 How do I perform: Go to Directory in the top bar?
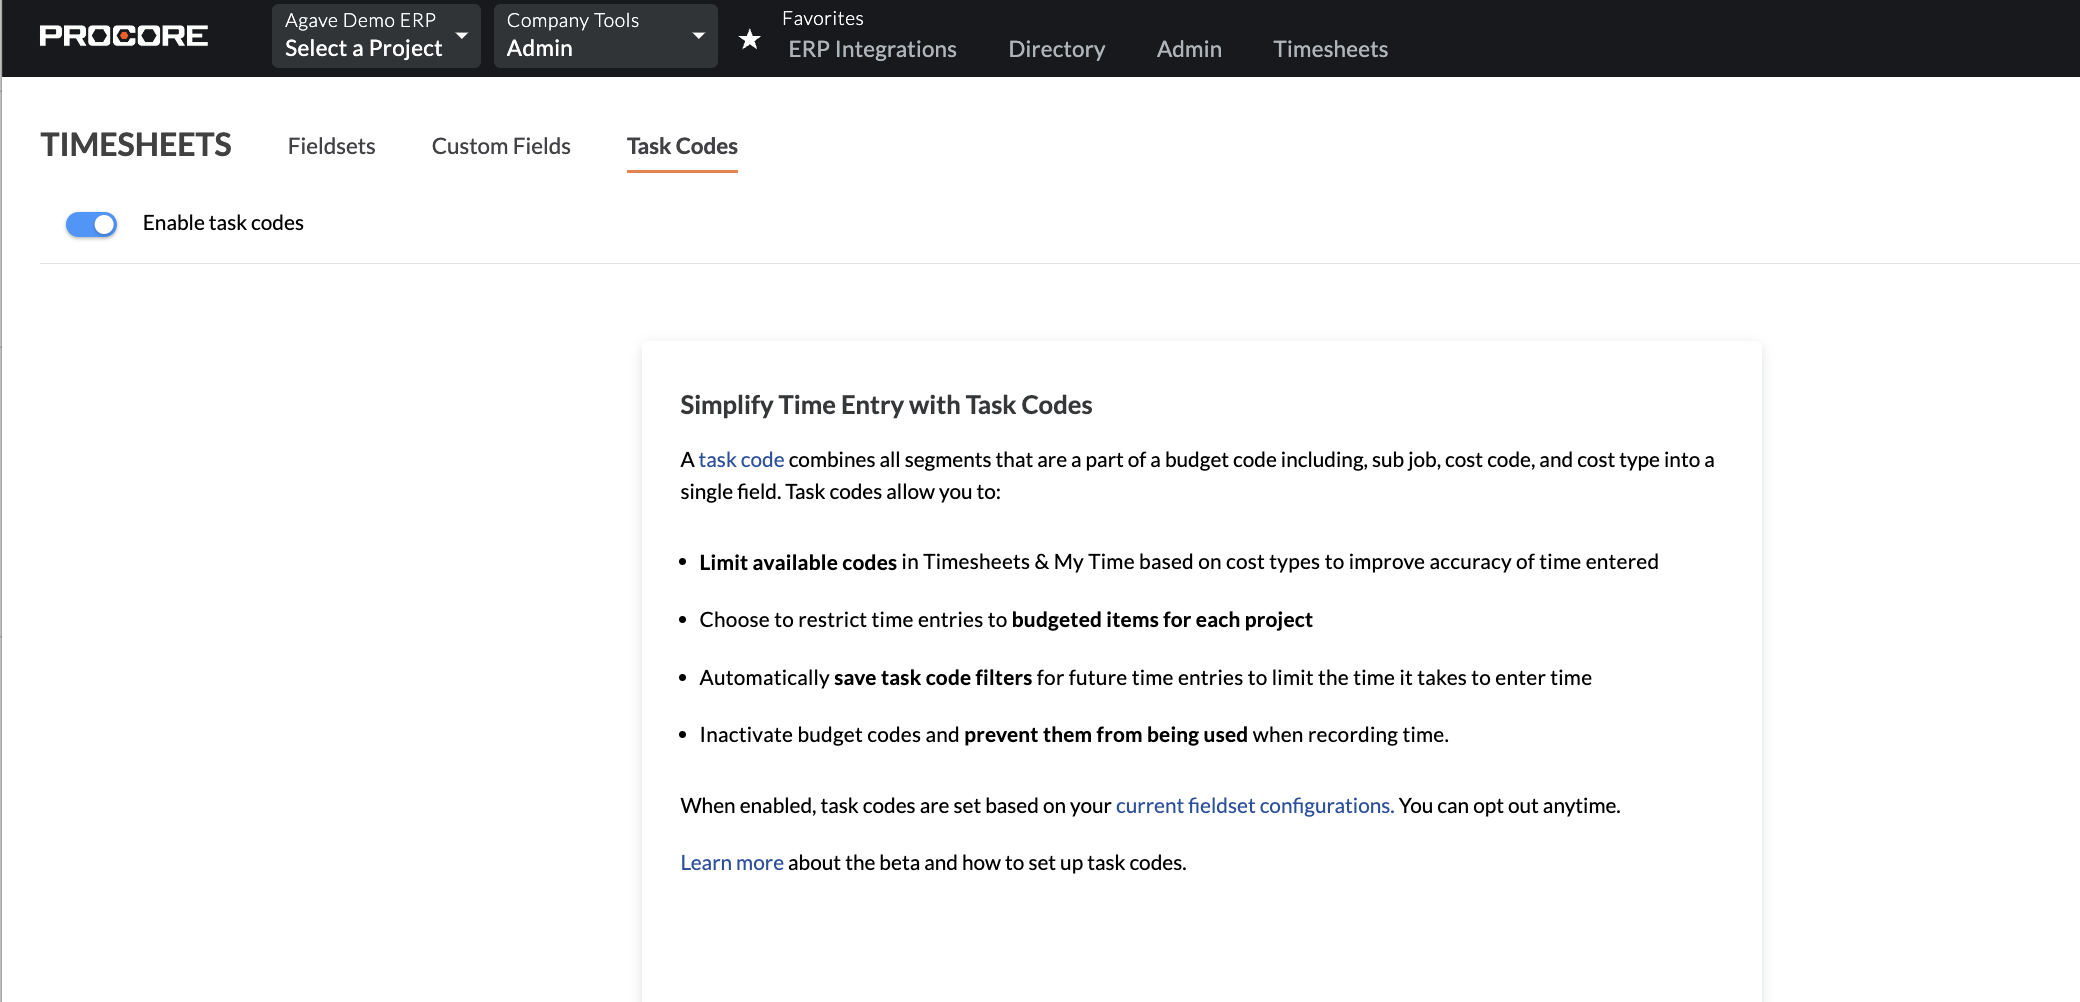pos(1056,49)
